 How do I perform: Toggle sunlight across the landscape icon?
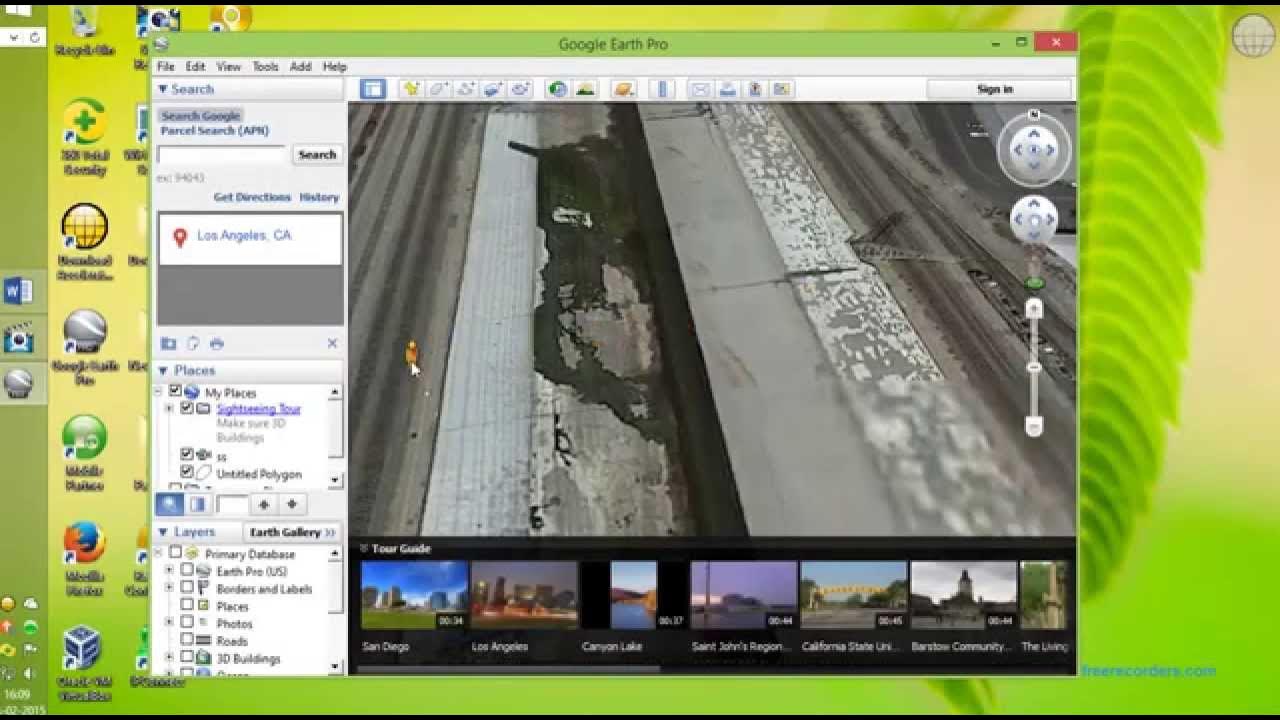coord(585,89)
